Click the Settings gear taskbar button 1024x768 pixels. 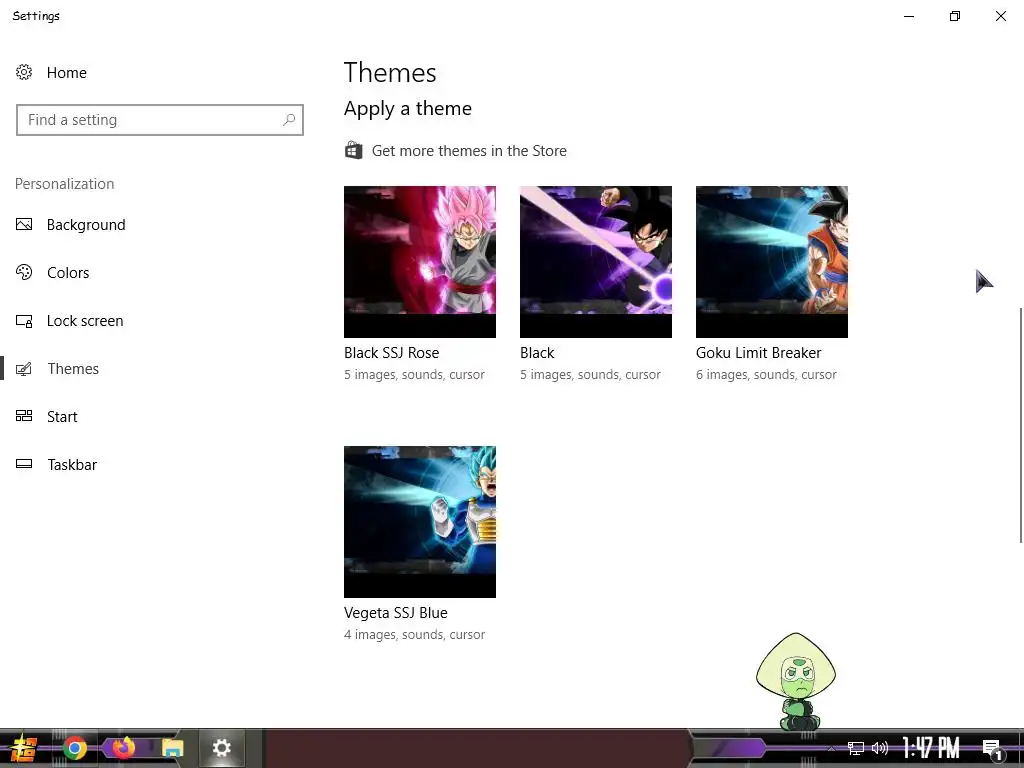(x=222, y=748)
